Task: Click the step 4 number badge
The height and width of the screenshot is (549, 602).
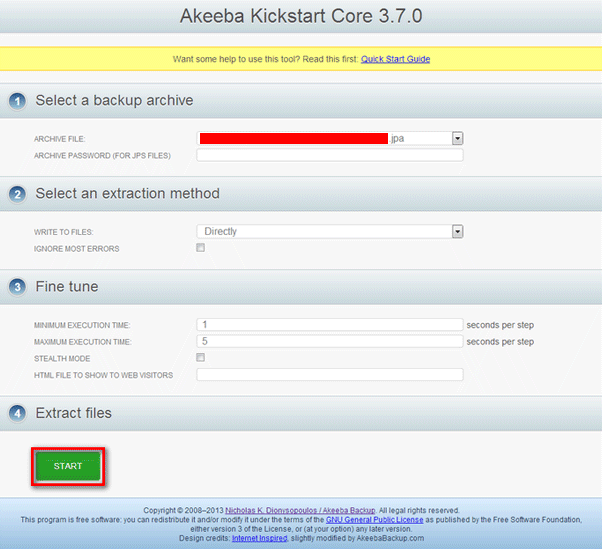Action: [x=17, y=413]
